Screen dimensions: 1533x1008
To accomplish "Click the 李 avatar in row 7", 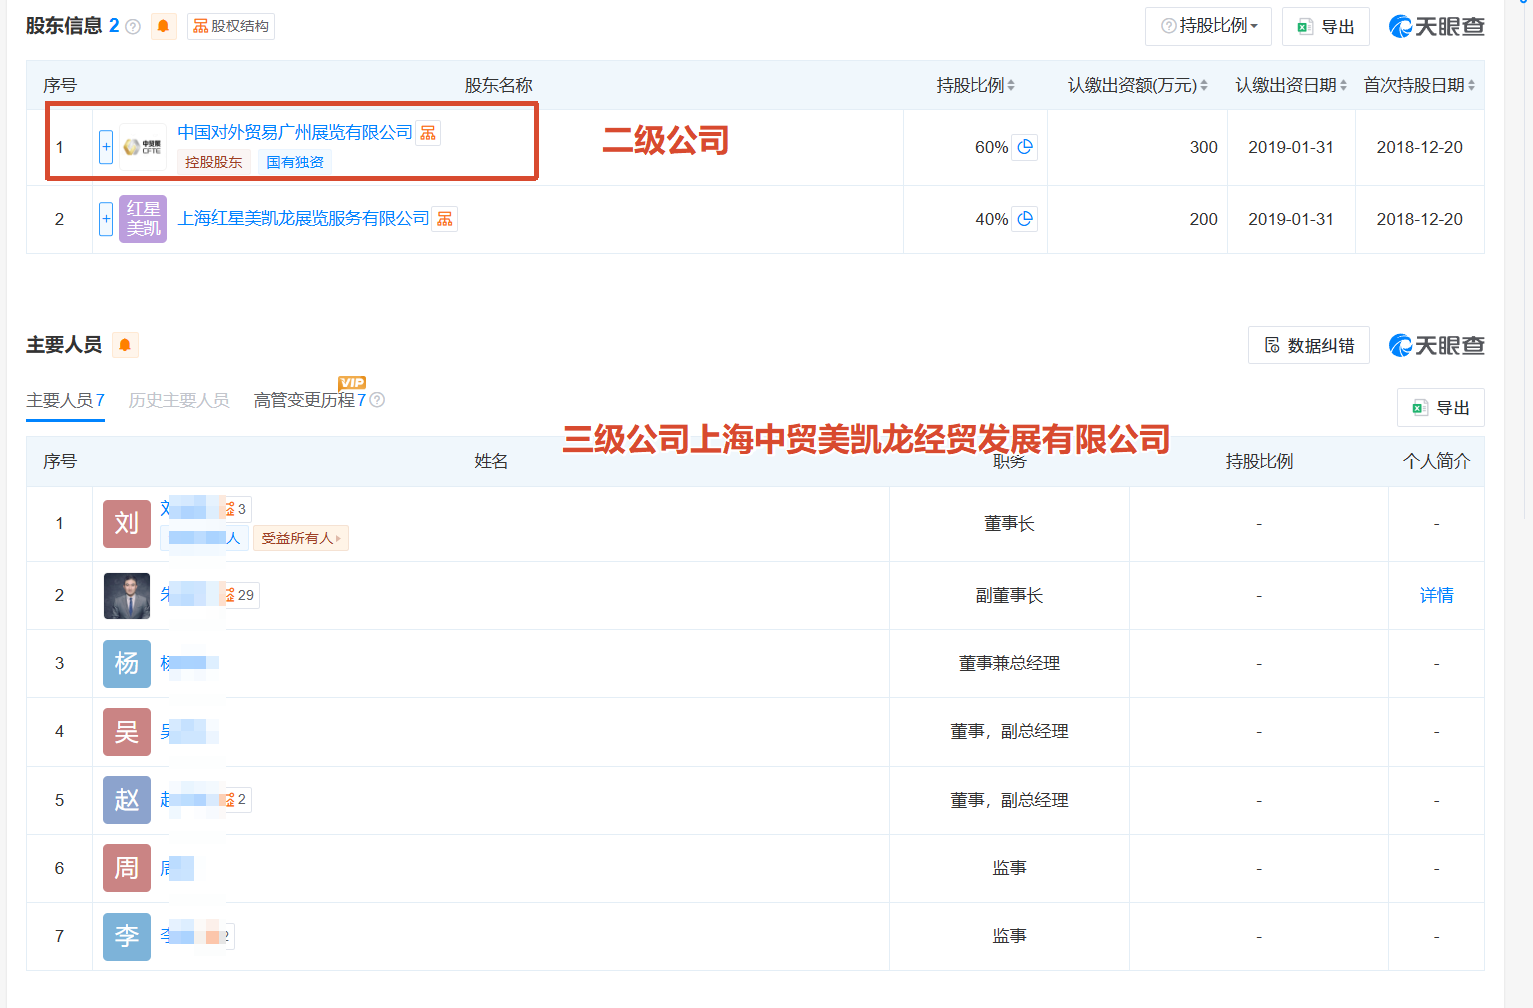I will point(127,937).
